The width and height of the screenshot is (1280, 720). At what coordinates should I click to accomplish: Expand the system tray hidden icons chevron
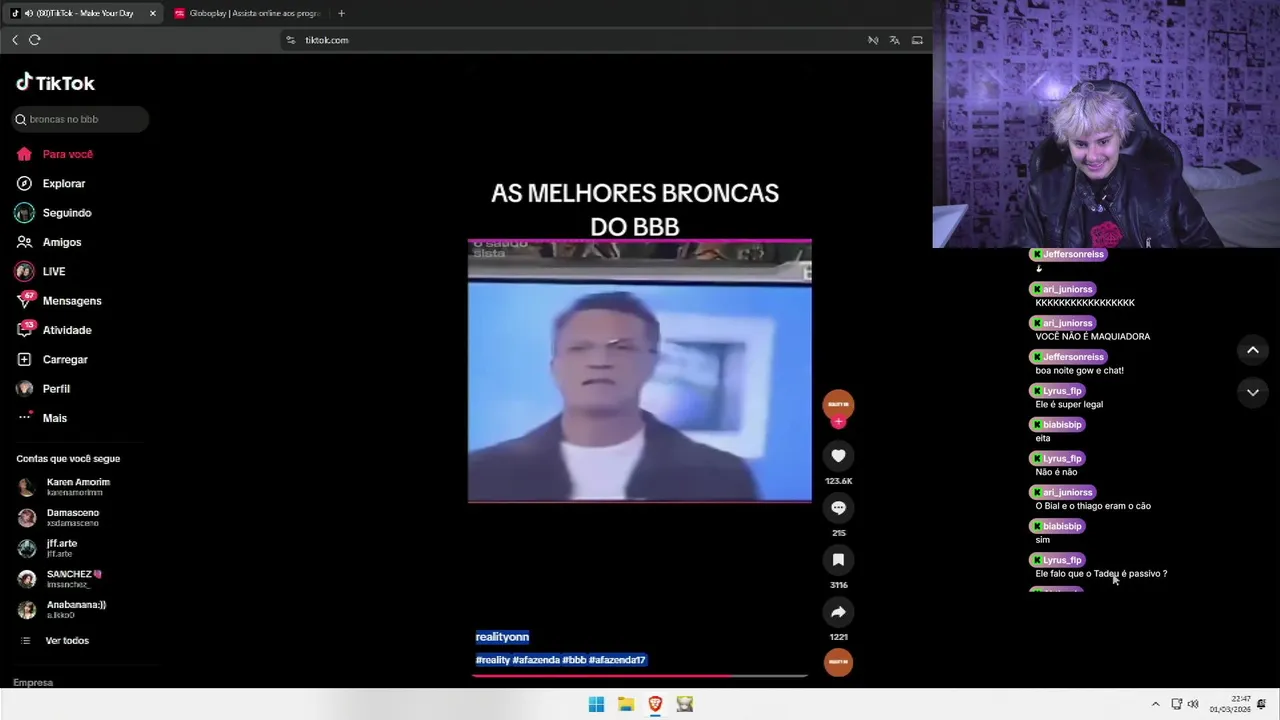(x=1155, y=704)
